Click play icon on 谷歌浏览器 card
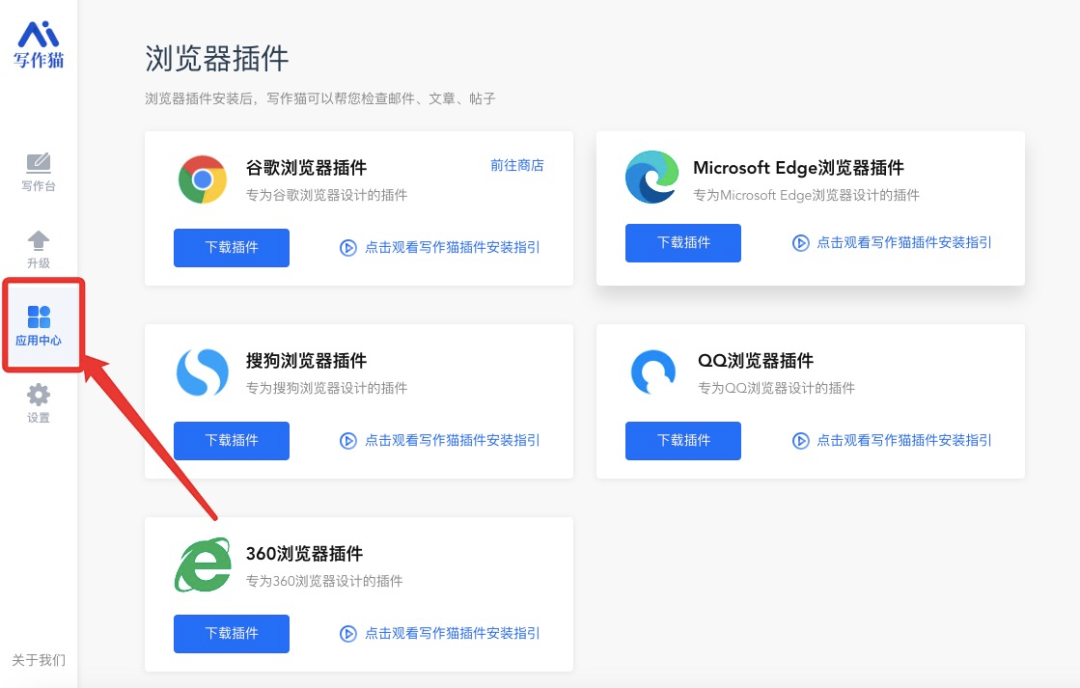1080x688 pixels. coord(349,248)
